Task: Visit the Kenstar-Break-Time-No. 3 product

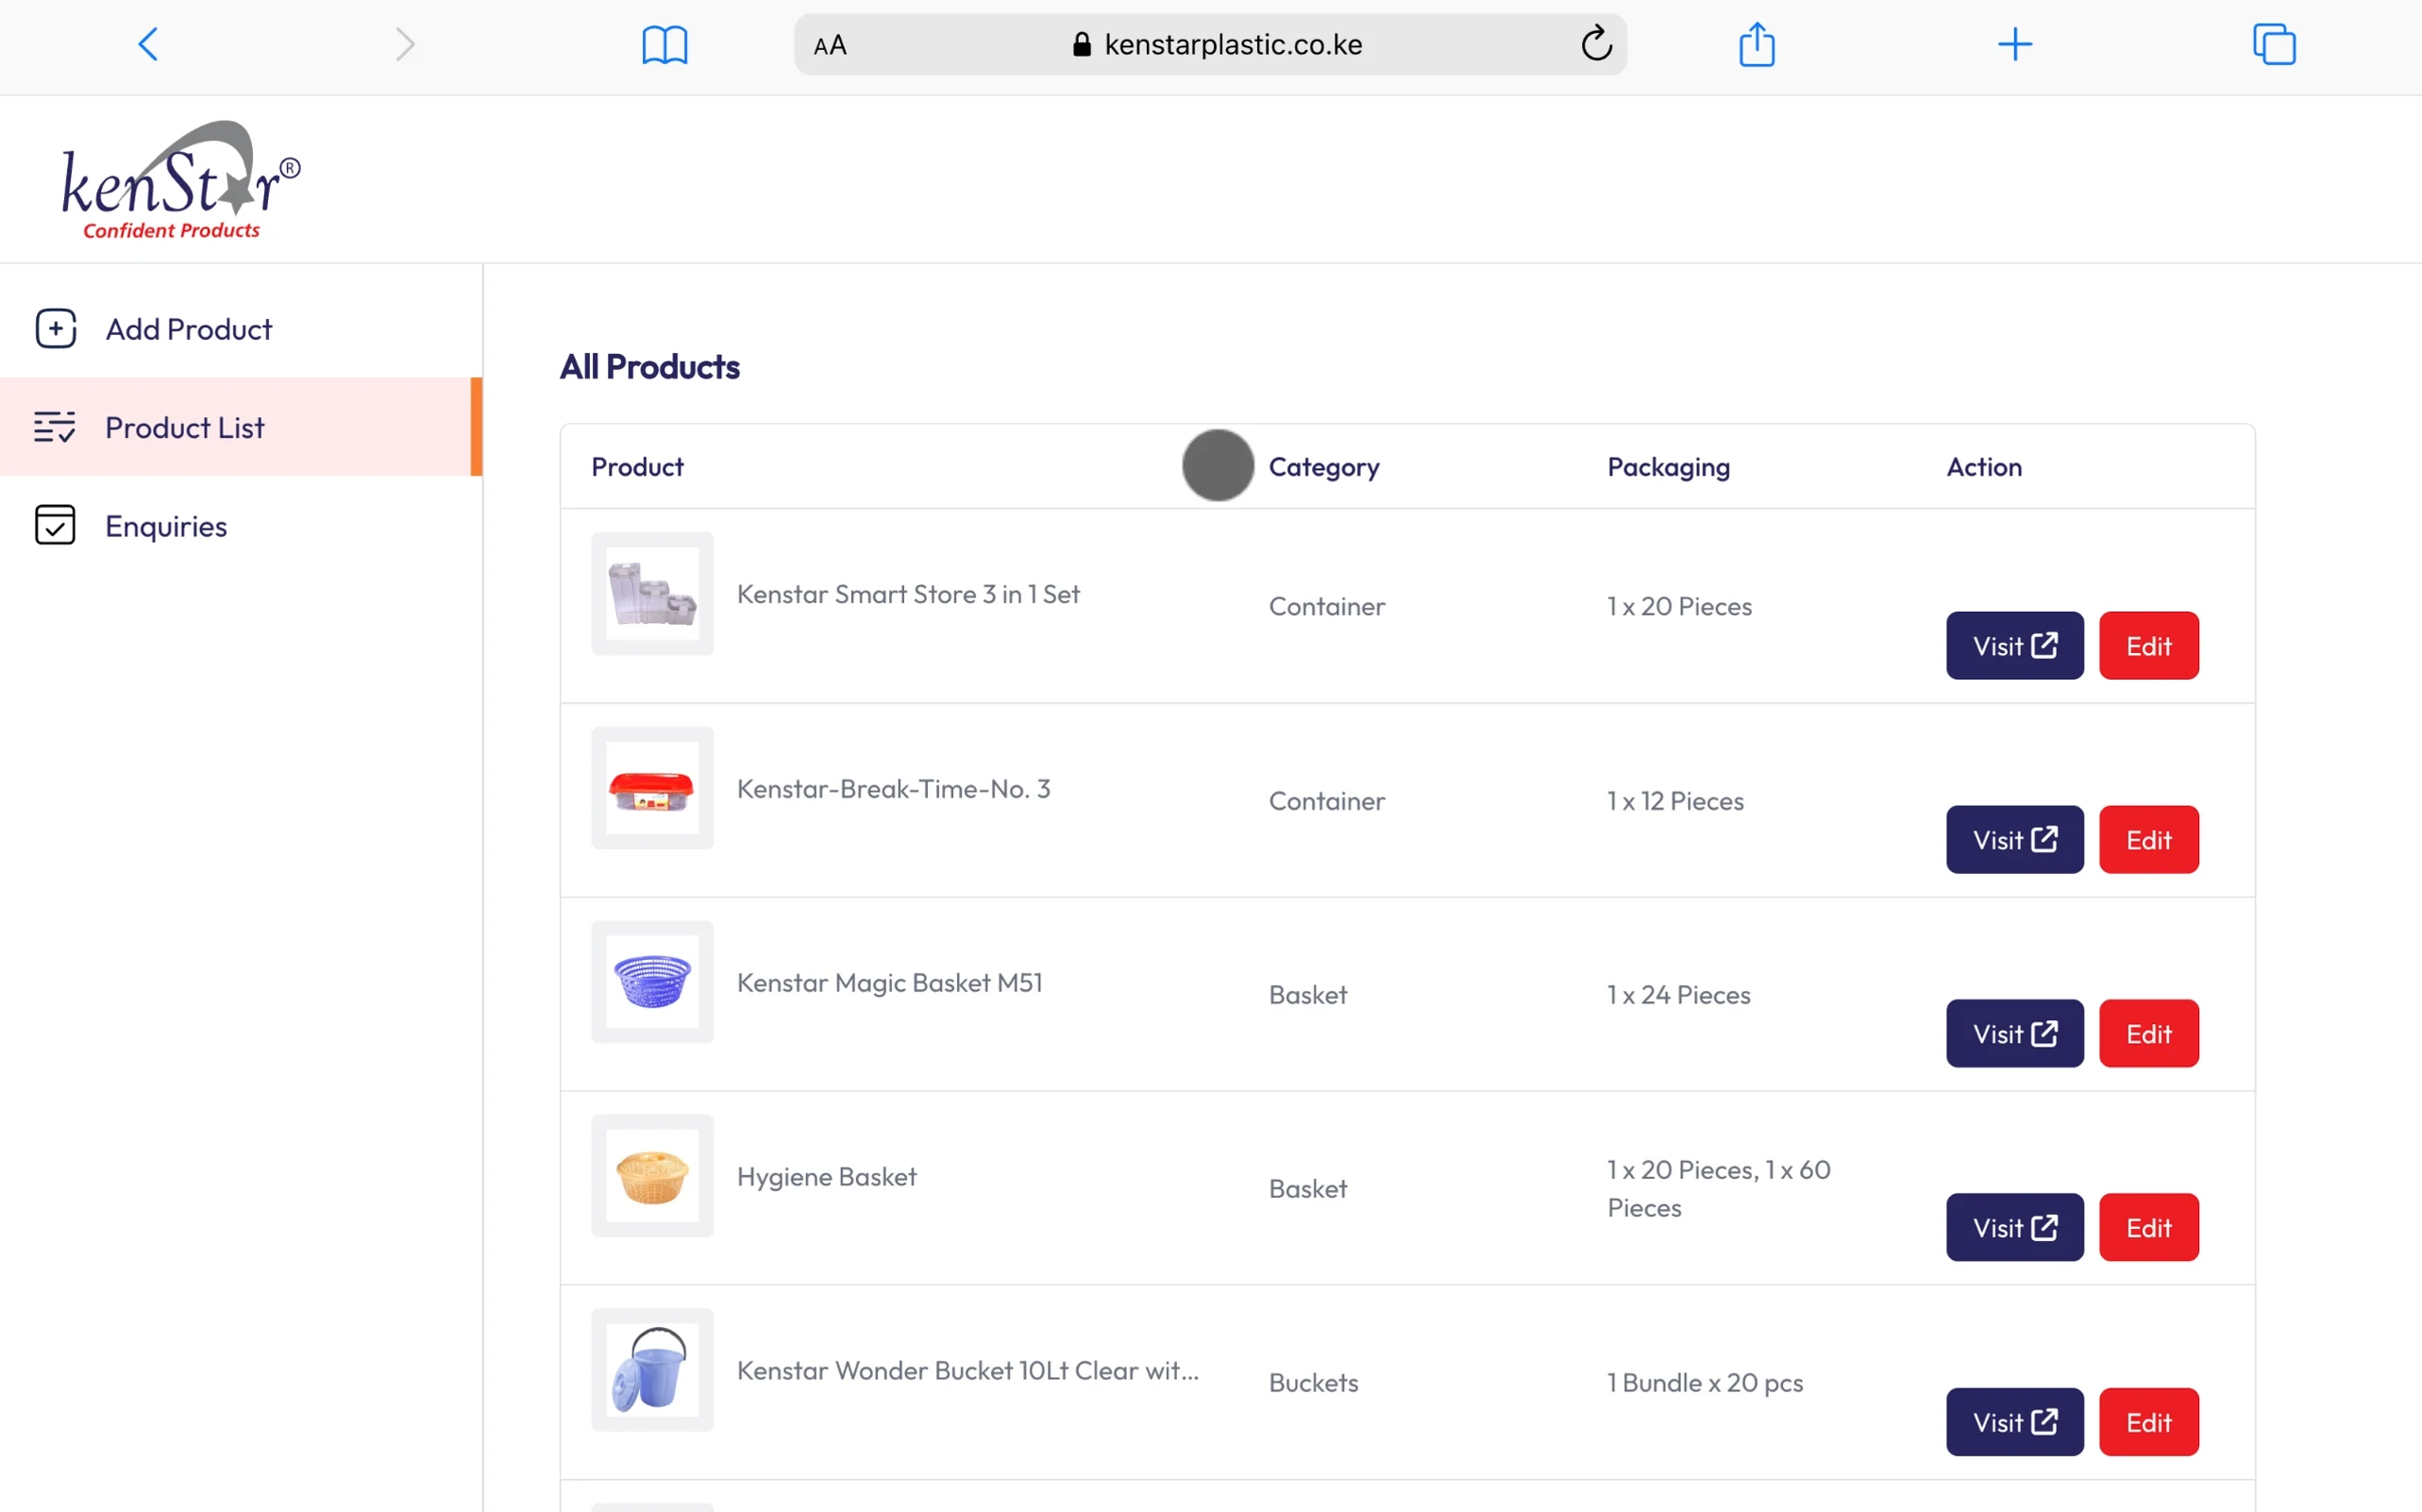Action: 2014,840
